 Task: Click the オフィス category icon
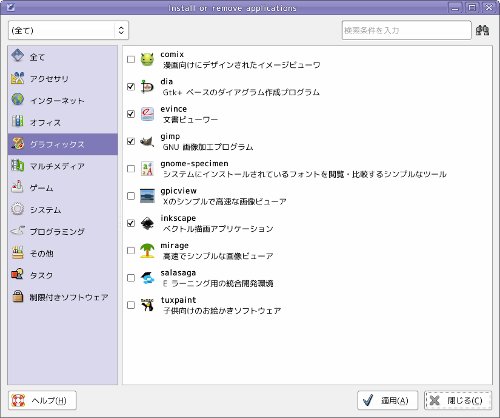[17, 121]
